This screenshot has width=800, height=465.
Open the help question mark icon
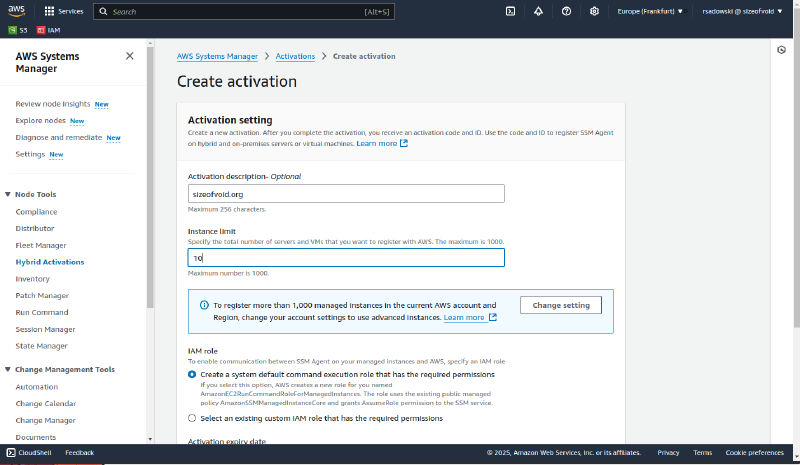[x=566, y=11]
